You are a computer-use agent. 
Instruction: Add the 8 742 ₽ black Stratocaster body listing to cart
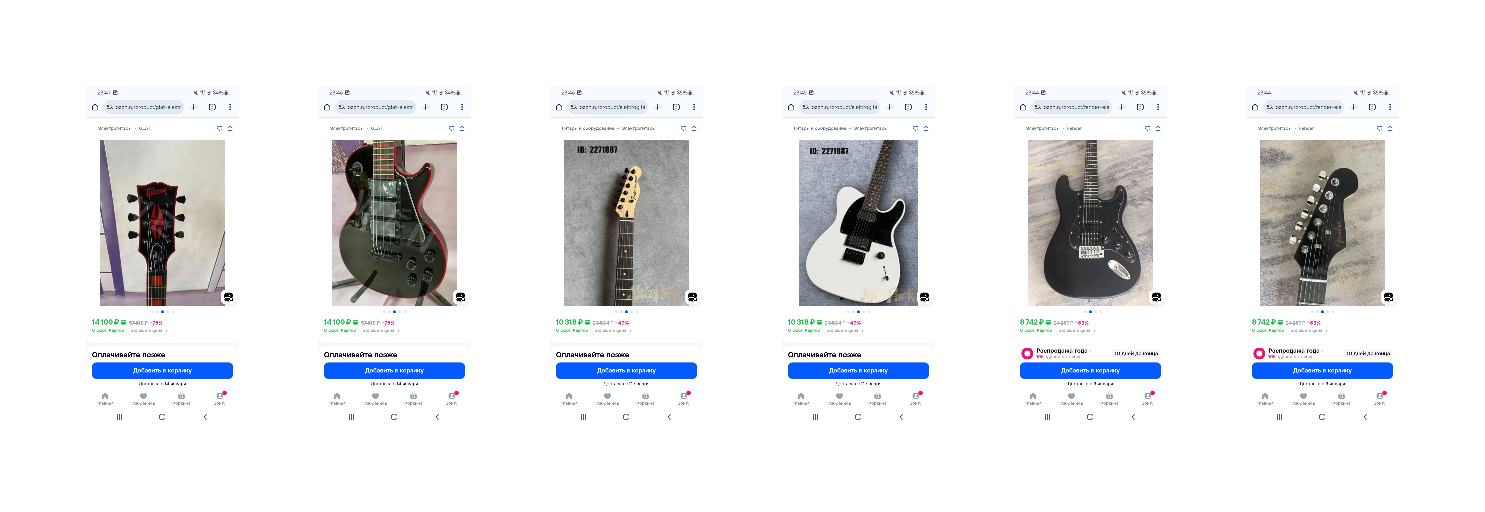pos(1090,370)
